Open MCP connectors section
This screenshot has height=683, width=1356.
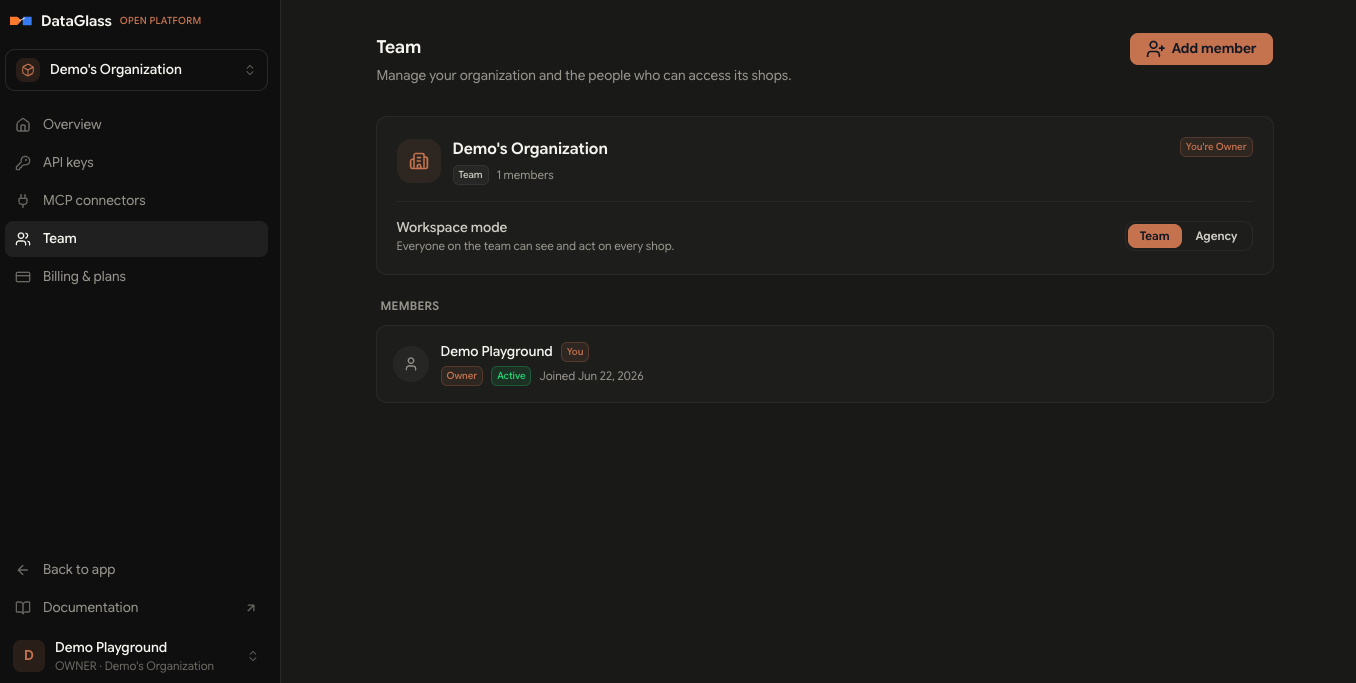coord(137,201)
